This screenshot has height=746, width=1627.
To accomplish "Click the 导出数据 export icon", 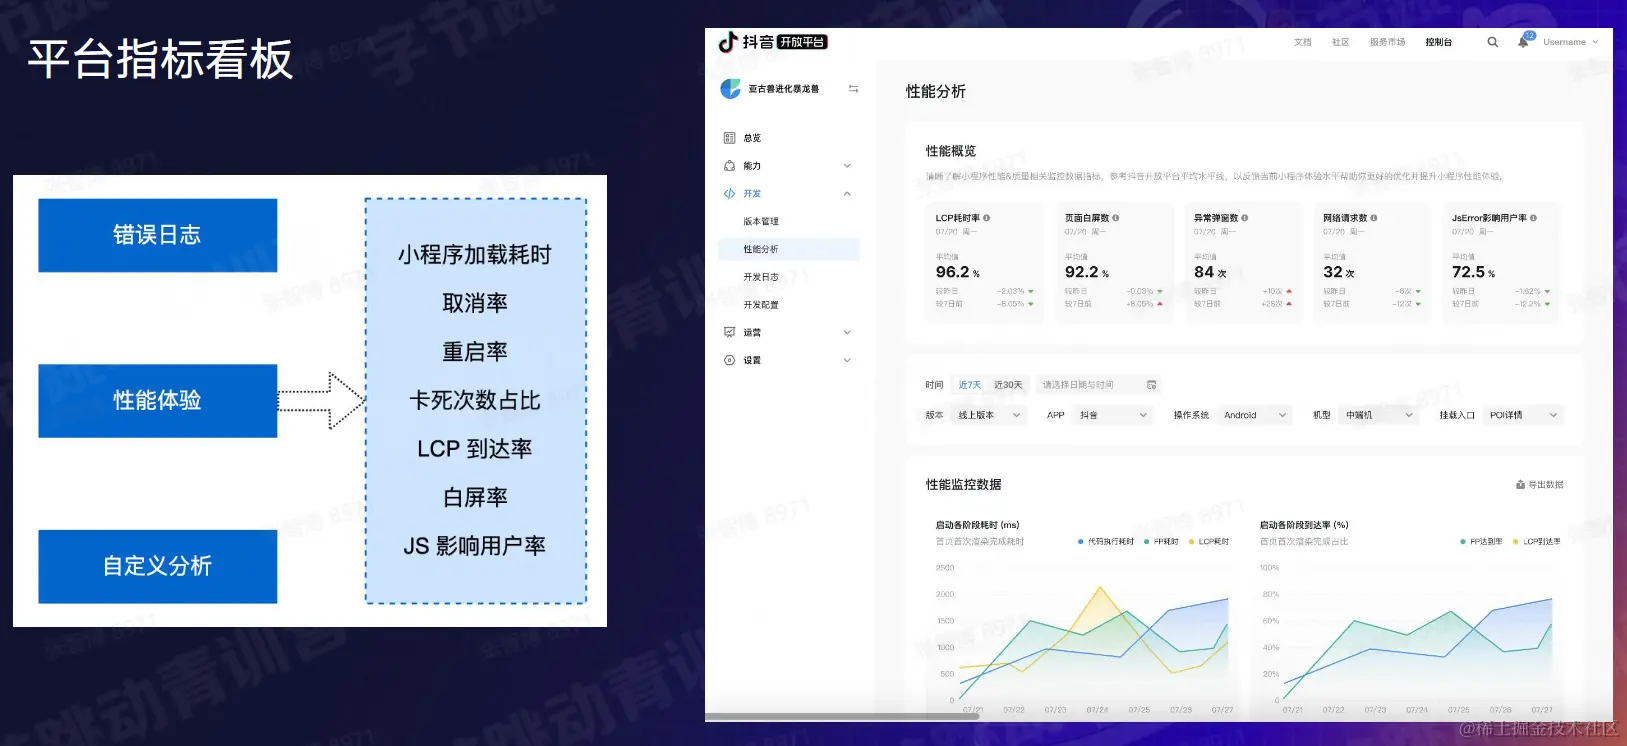I will (x=1521, y=485).
